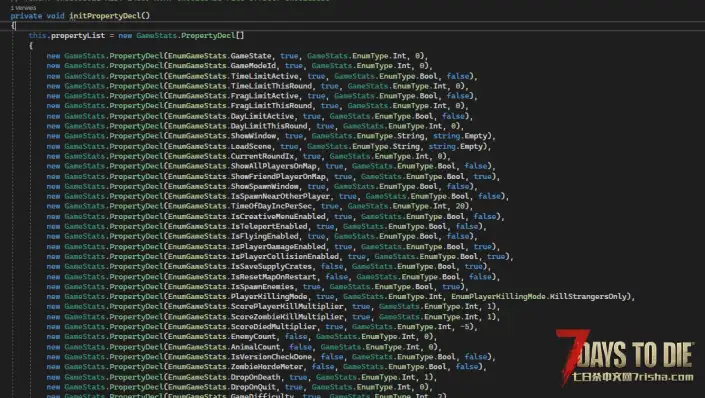Click 'propertyList' in the assignment line

[x=78, y=36]
